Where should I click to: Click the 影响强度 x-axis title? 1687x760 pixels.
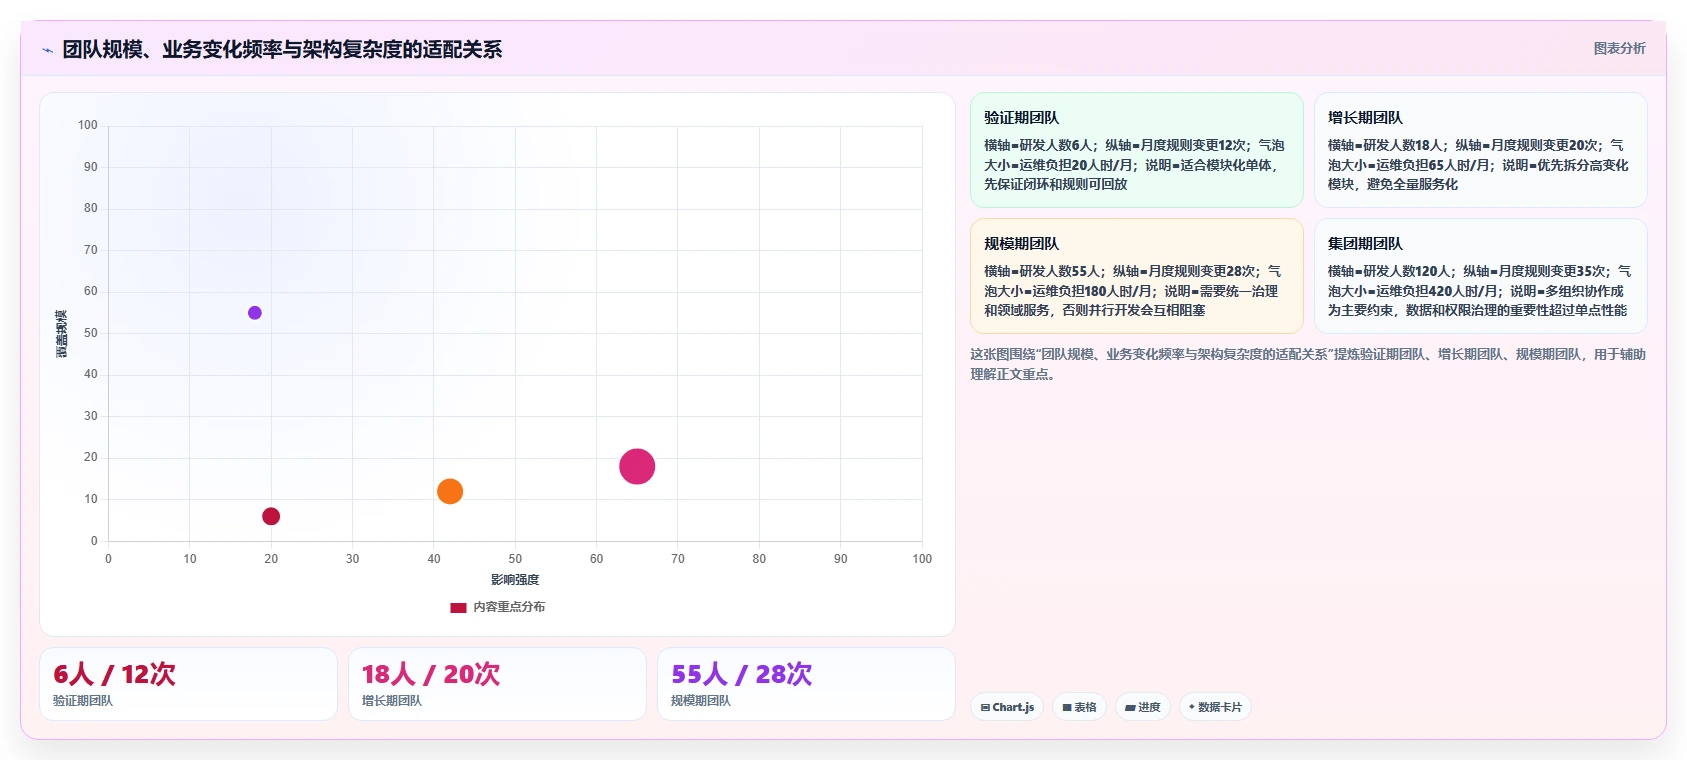click(x=515, y=580)
